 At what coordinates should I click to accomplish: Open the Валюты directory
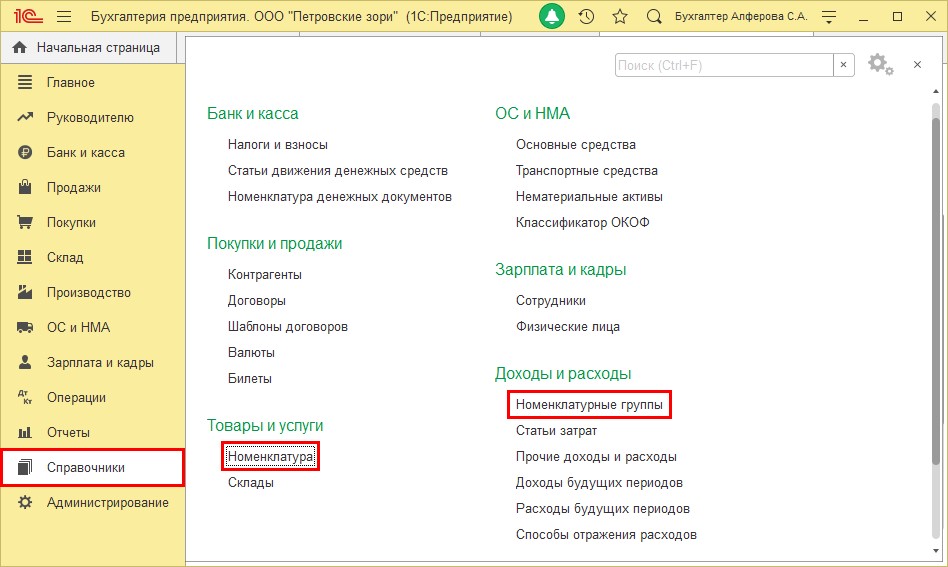(251, 353)
